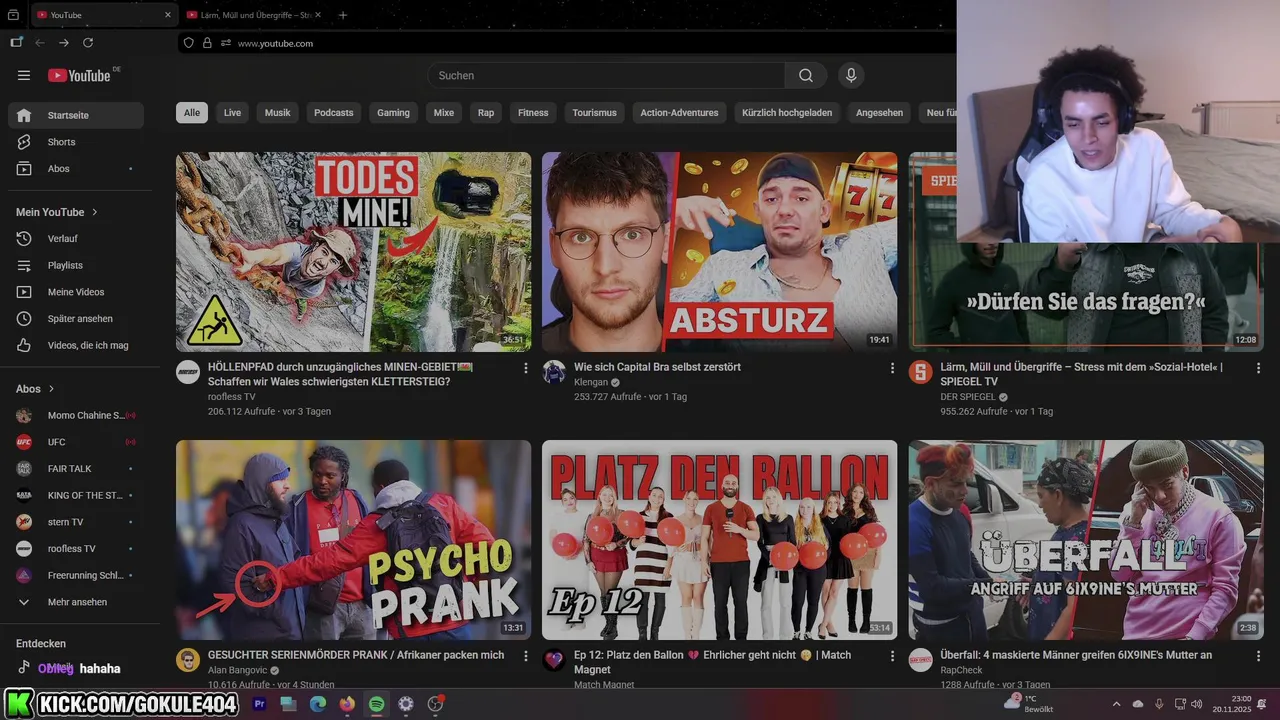Go back in the browser
1280x720 pixels.
point(40,43)
